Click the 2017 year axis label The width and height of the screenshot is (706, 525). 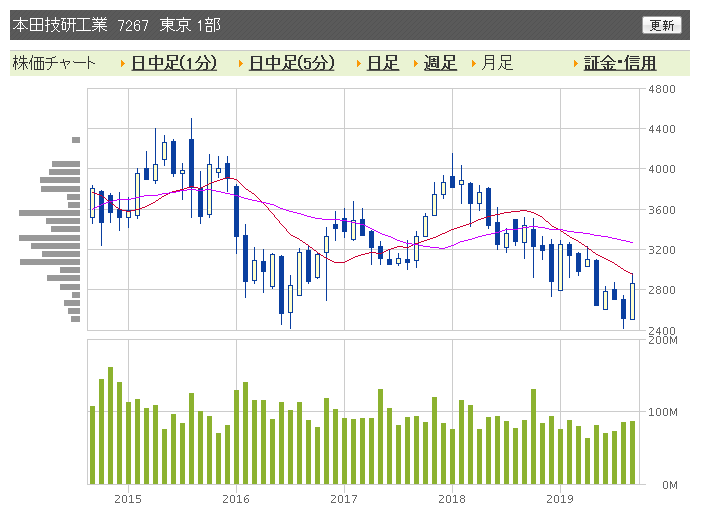coord(344,499)
